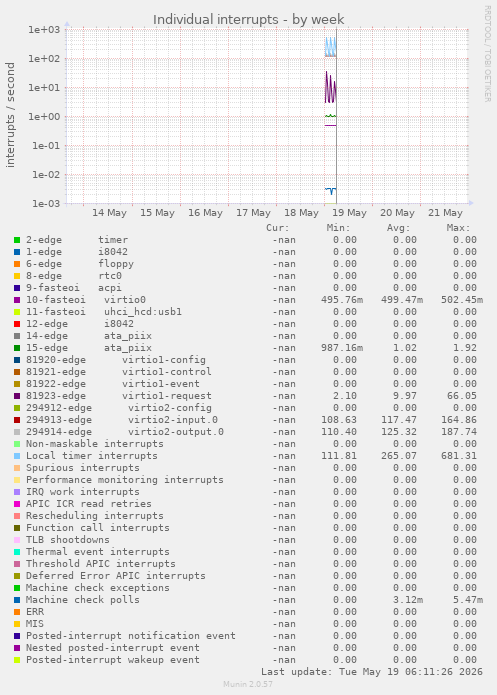Click the Rescheduling interrupts legend label
497x695 pixels.
pyautogui.click(x=94, y=516)
